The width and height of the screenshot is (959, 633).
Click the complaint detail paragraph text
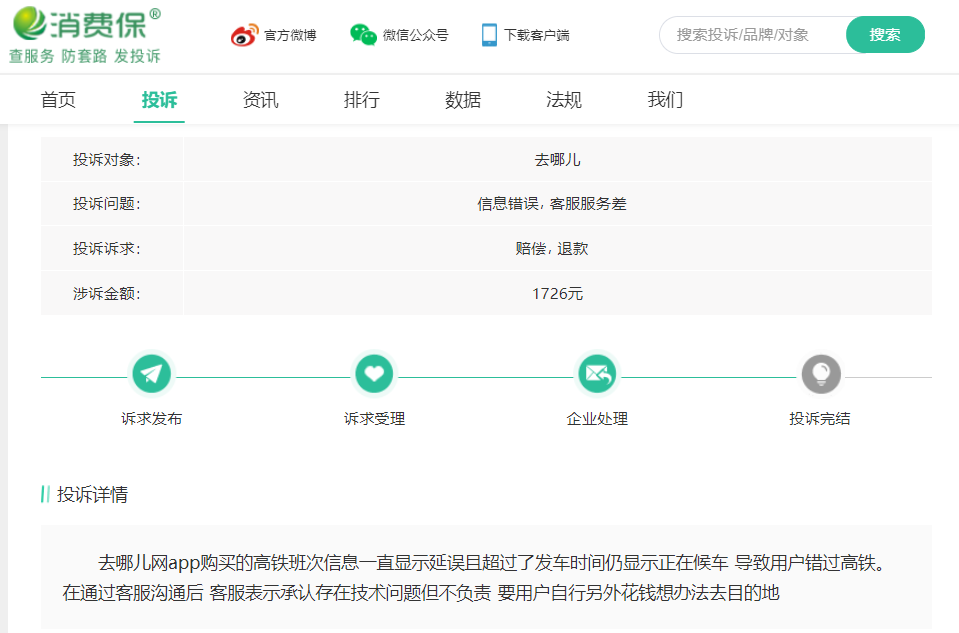click(x=474, y=577)
